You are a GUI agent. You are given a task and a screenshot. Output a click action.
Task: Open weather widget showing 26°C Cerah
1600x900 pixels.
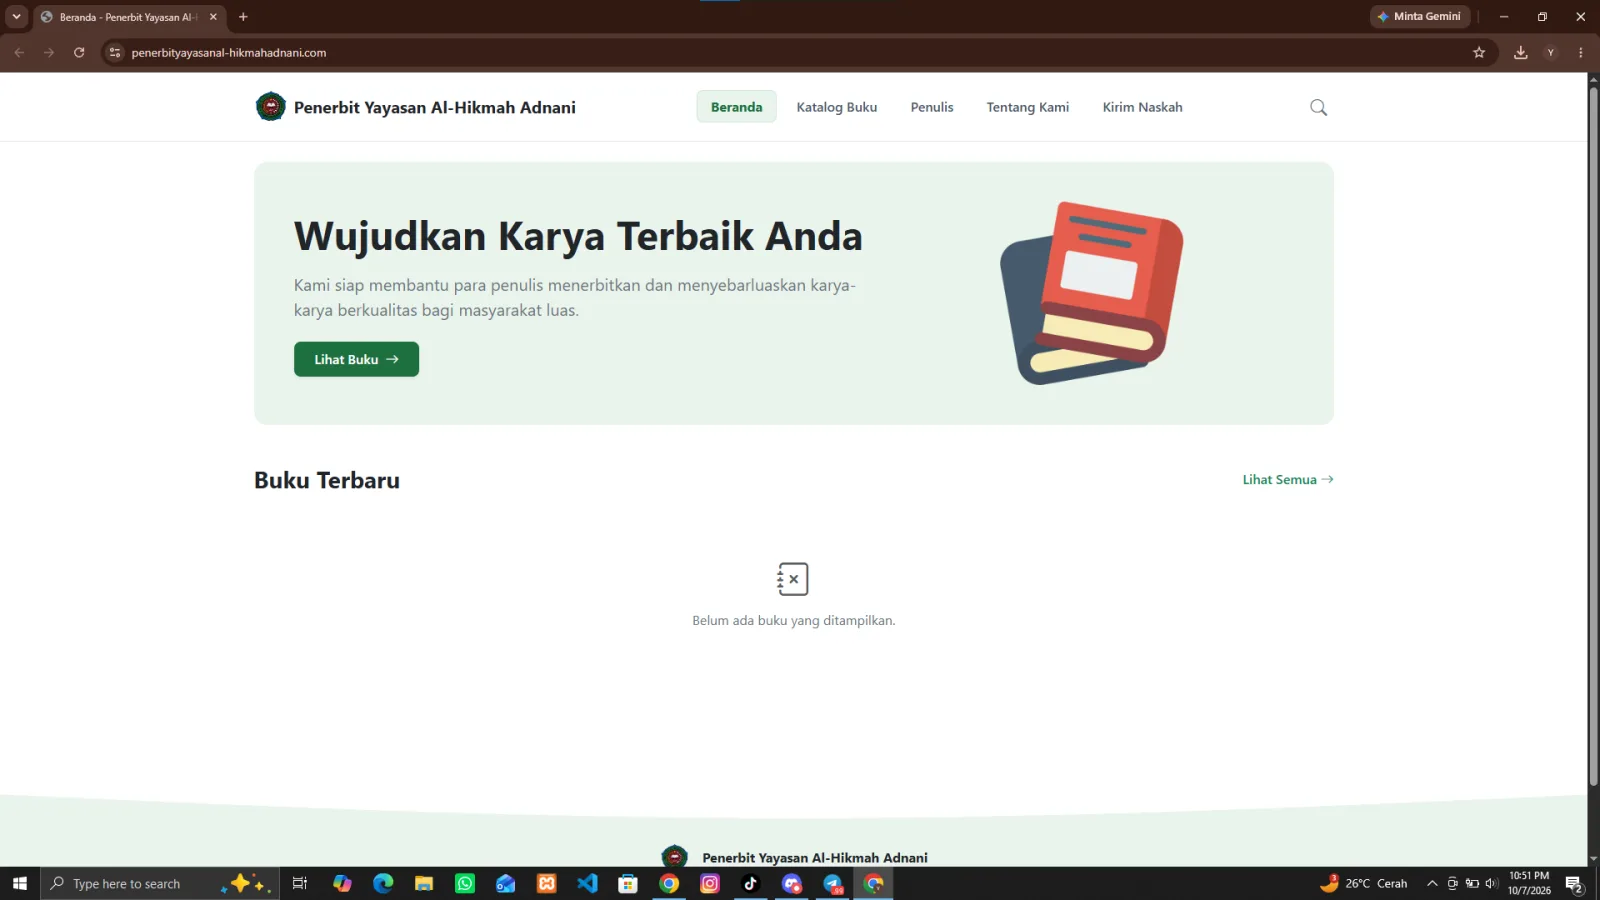click(1363, 883)
